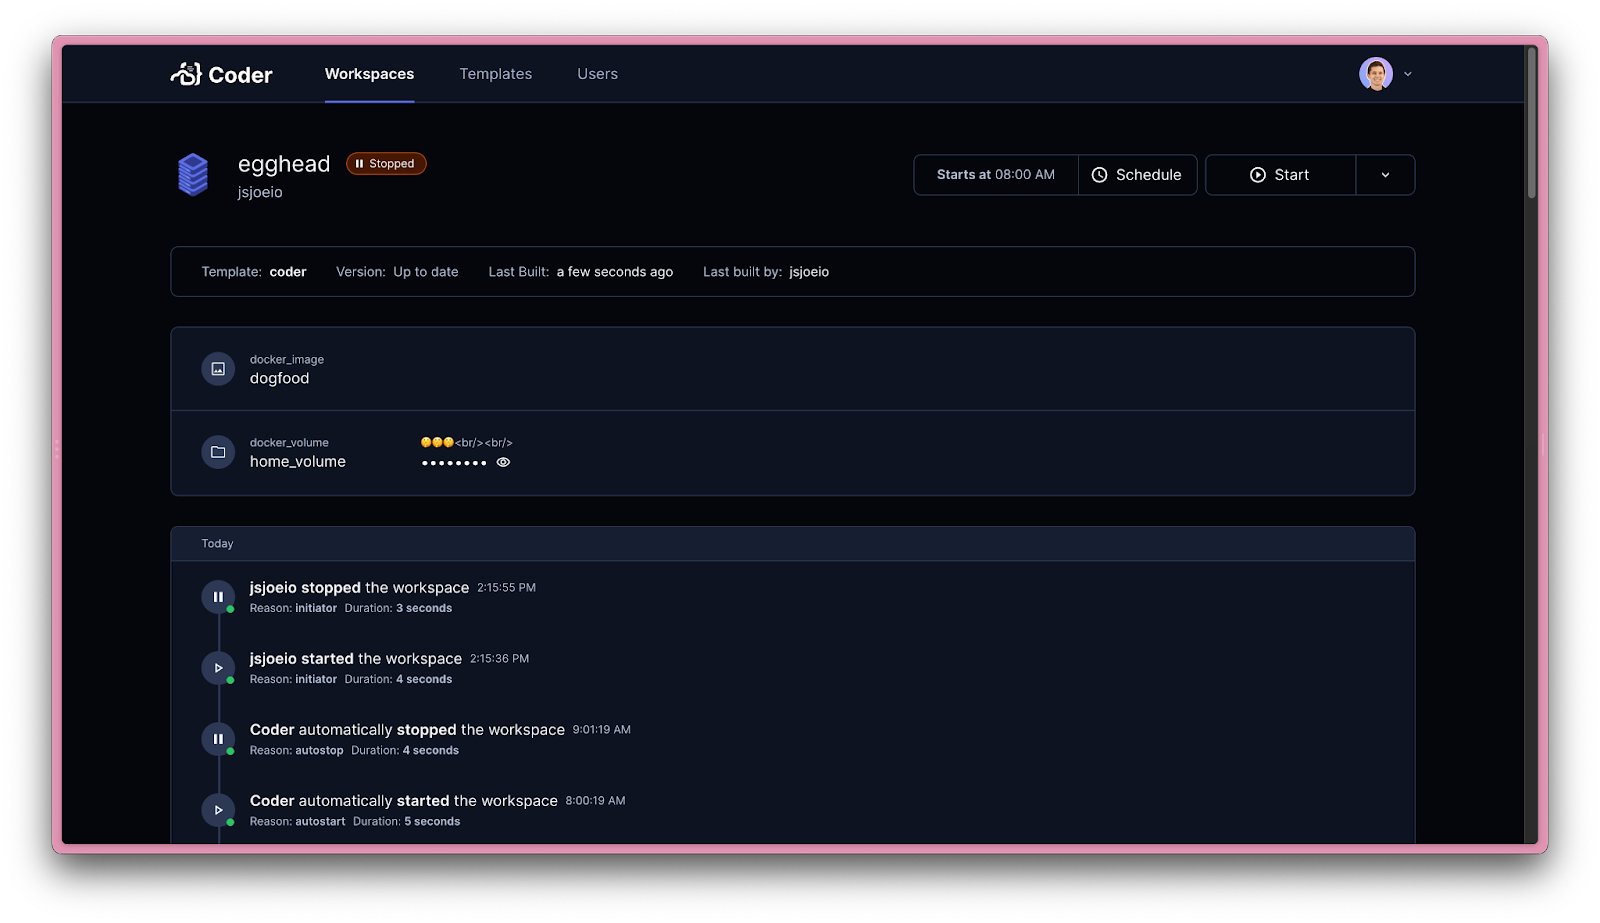Click the pause icon for 2:15:55 PM stop

(218, 597)
